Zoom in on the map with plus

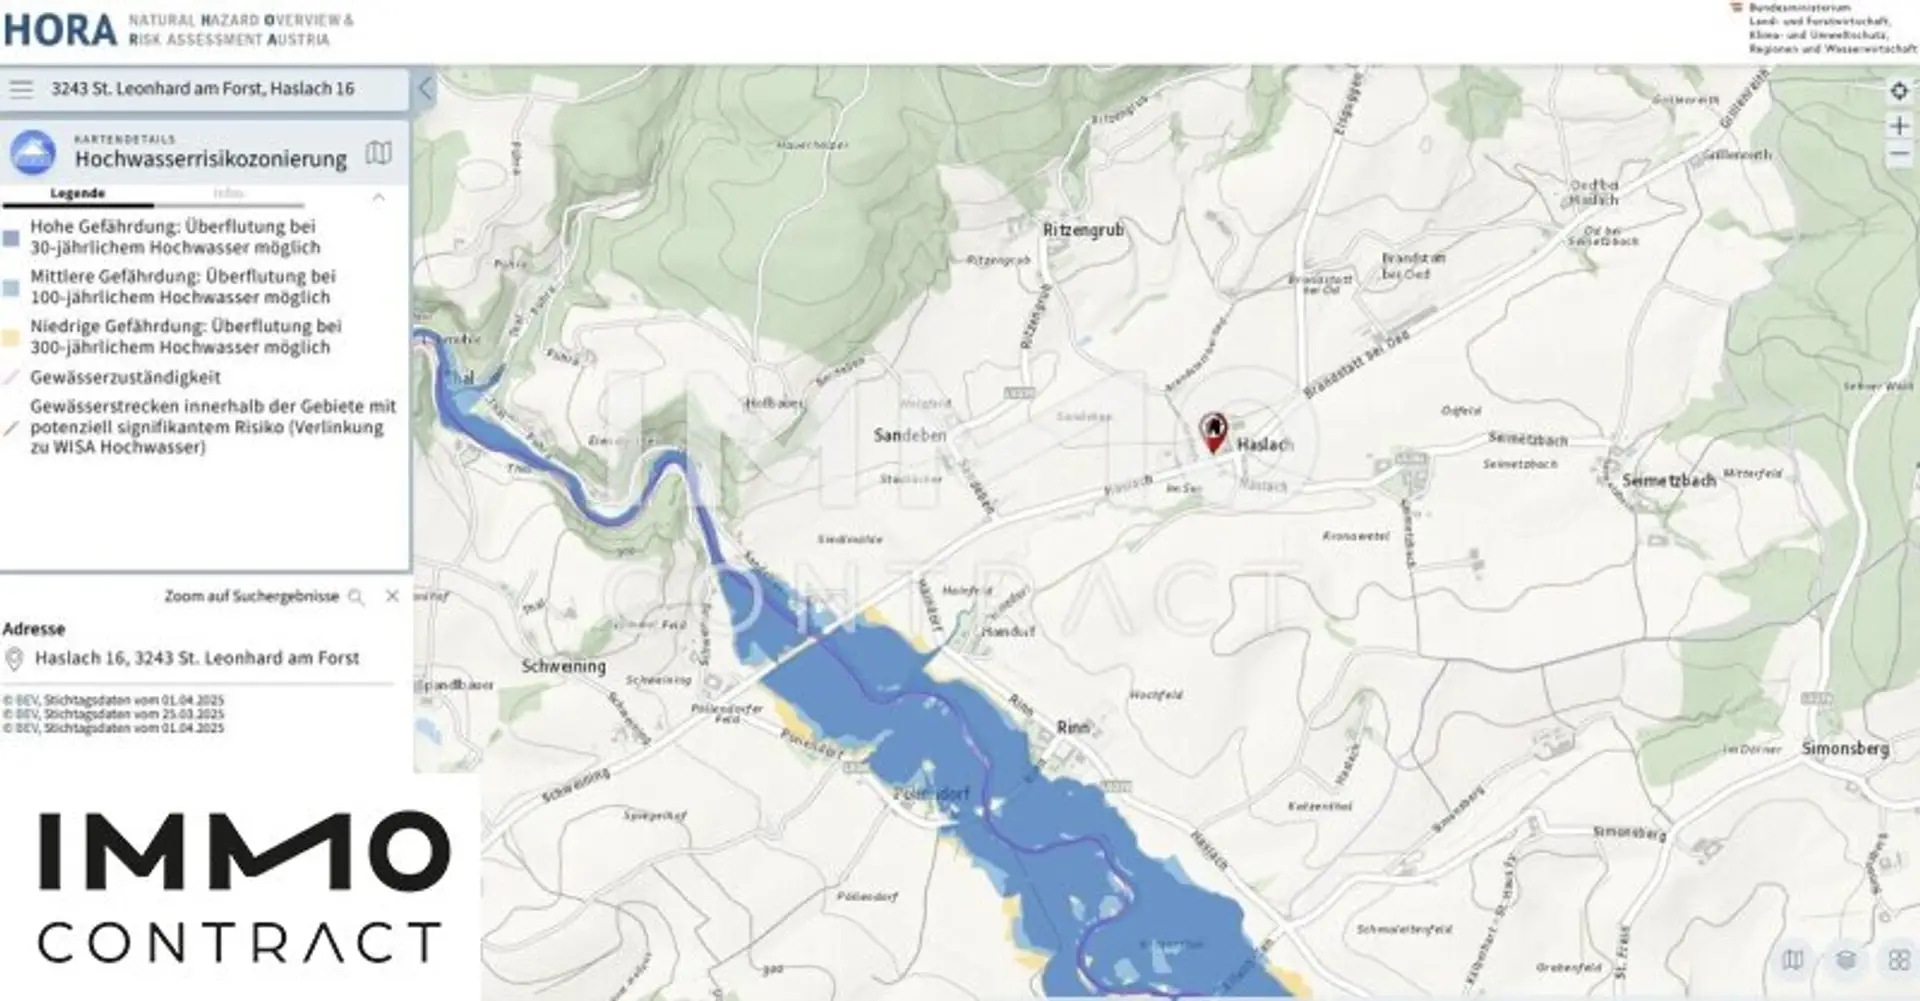click(x=1899, y=125)
